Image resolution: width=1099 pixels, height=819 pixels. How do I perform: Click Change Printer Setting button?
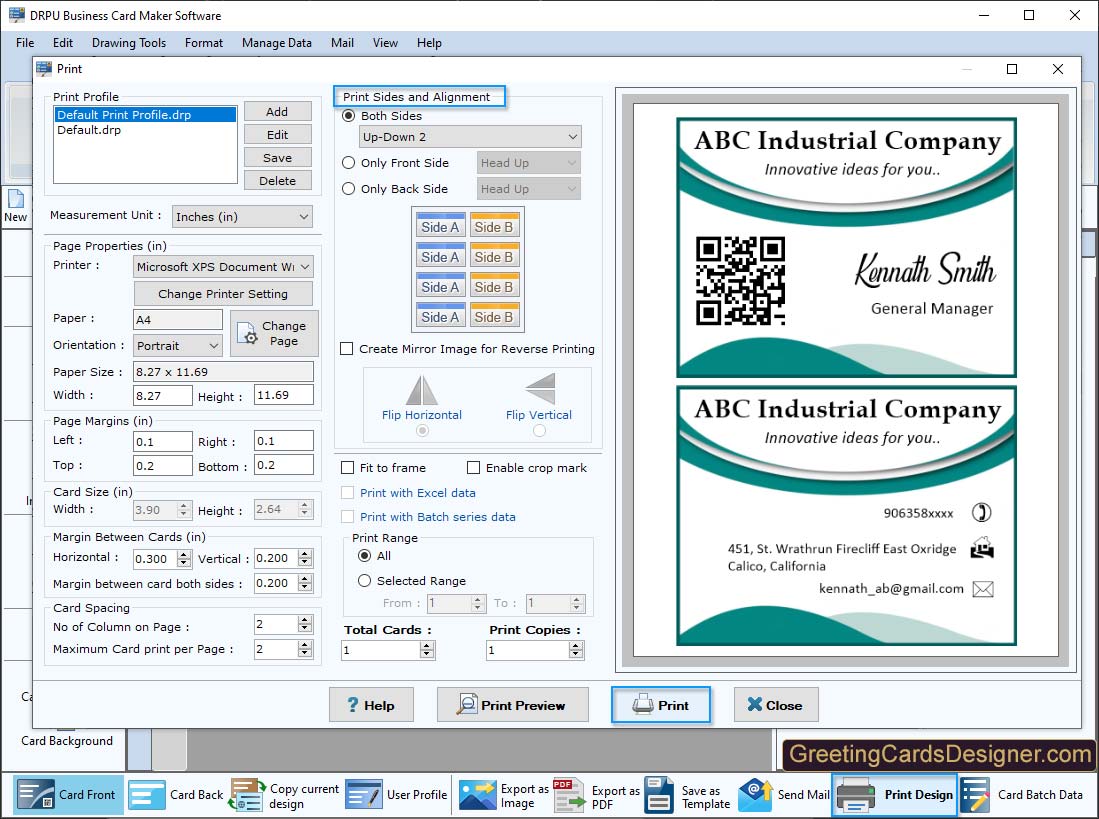pos(223,294)
